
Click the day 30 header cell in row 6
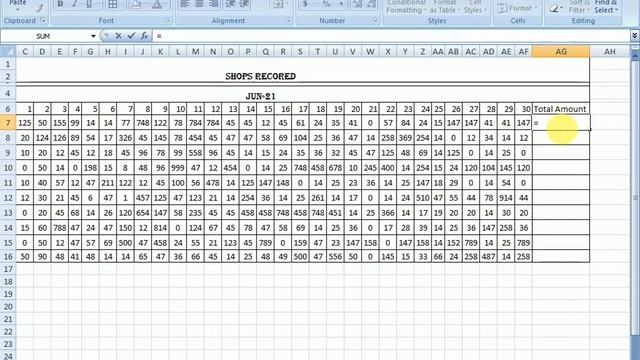[524, 109]
